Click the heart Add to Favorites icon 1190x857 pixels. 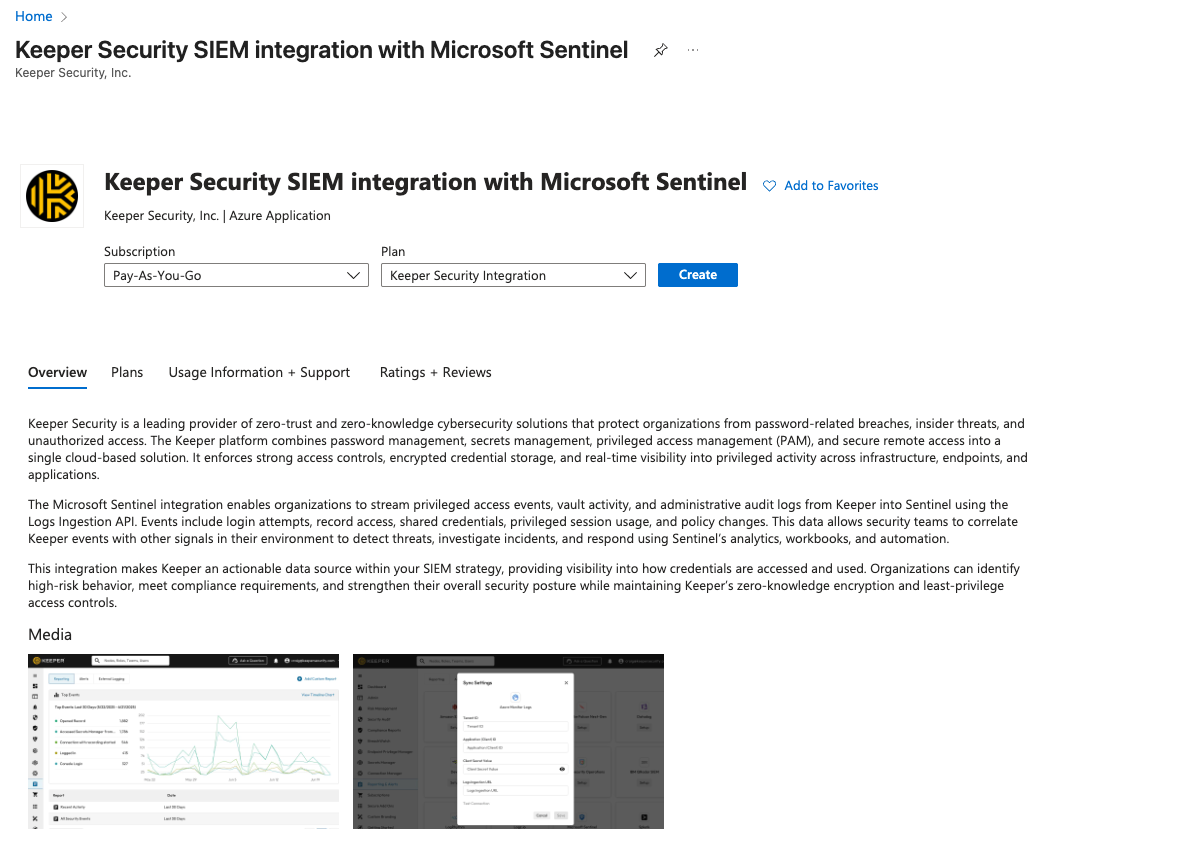pyautogui.click(x=769, y=186)
